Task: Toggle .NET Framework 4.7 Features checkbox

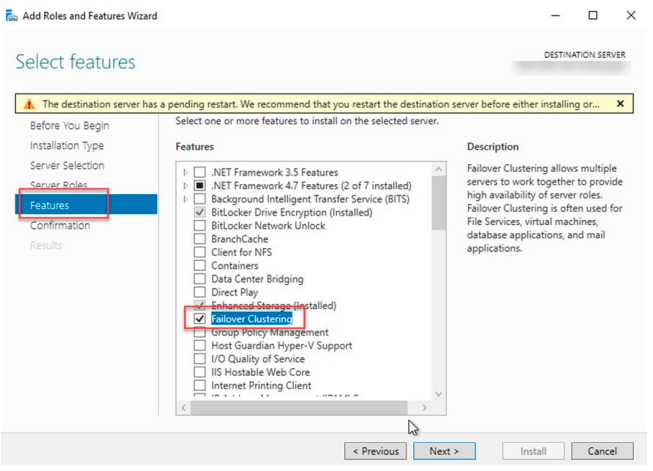Action: [x=200, y=185]
